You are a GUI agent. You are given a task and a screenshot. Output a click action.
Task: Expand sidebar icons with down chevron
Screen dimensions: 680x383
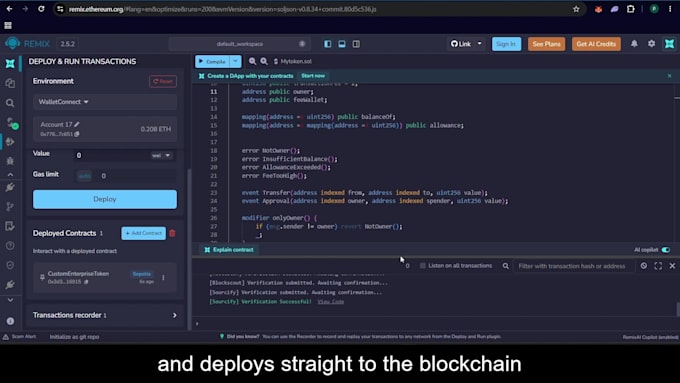pyautogui.click(x=10, y=300)
